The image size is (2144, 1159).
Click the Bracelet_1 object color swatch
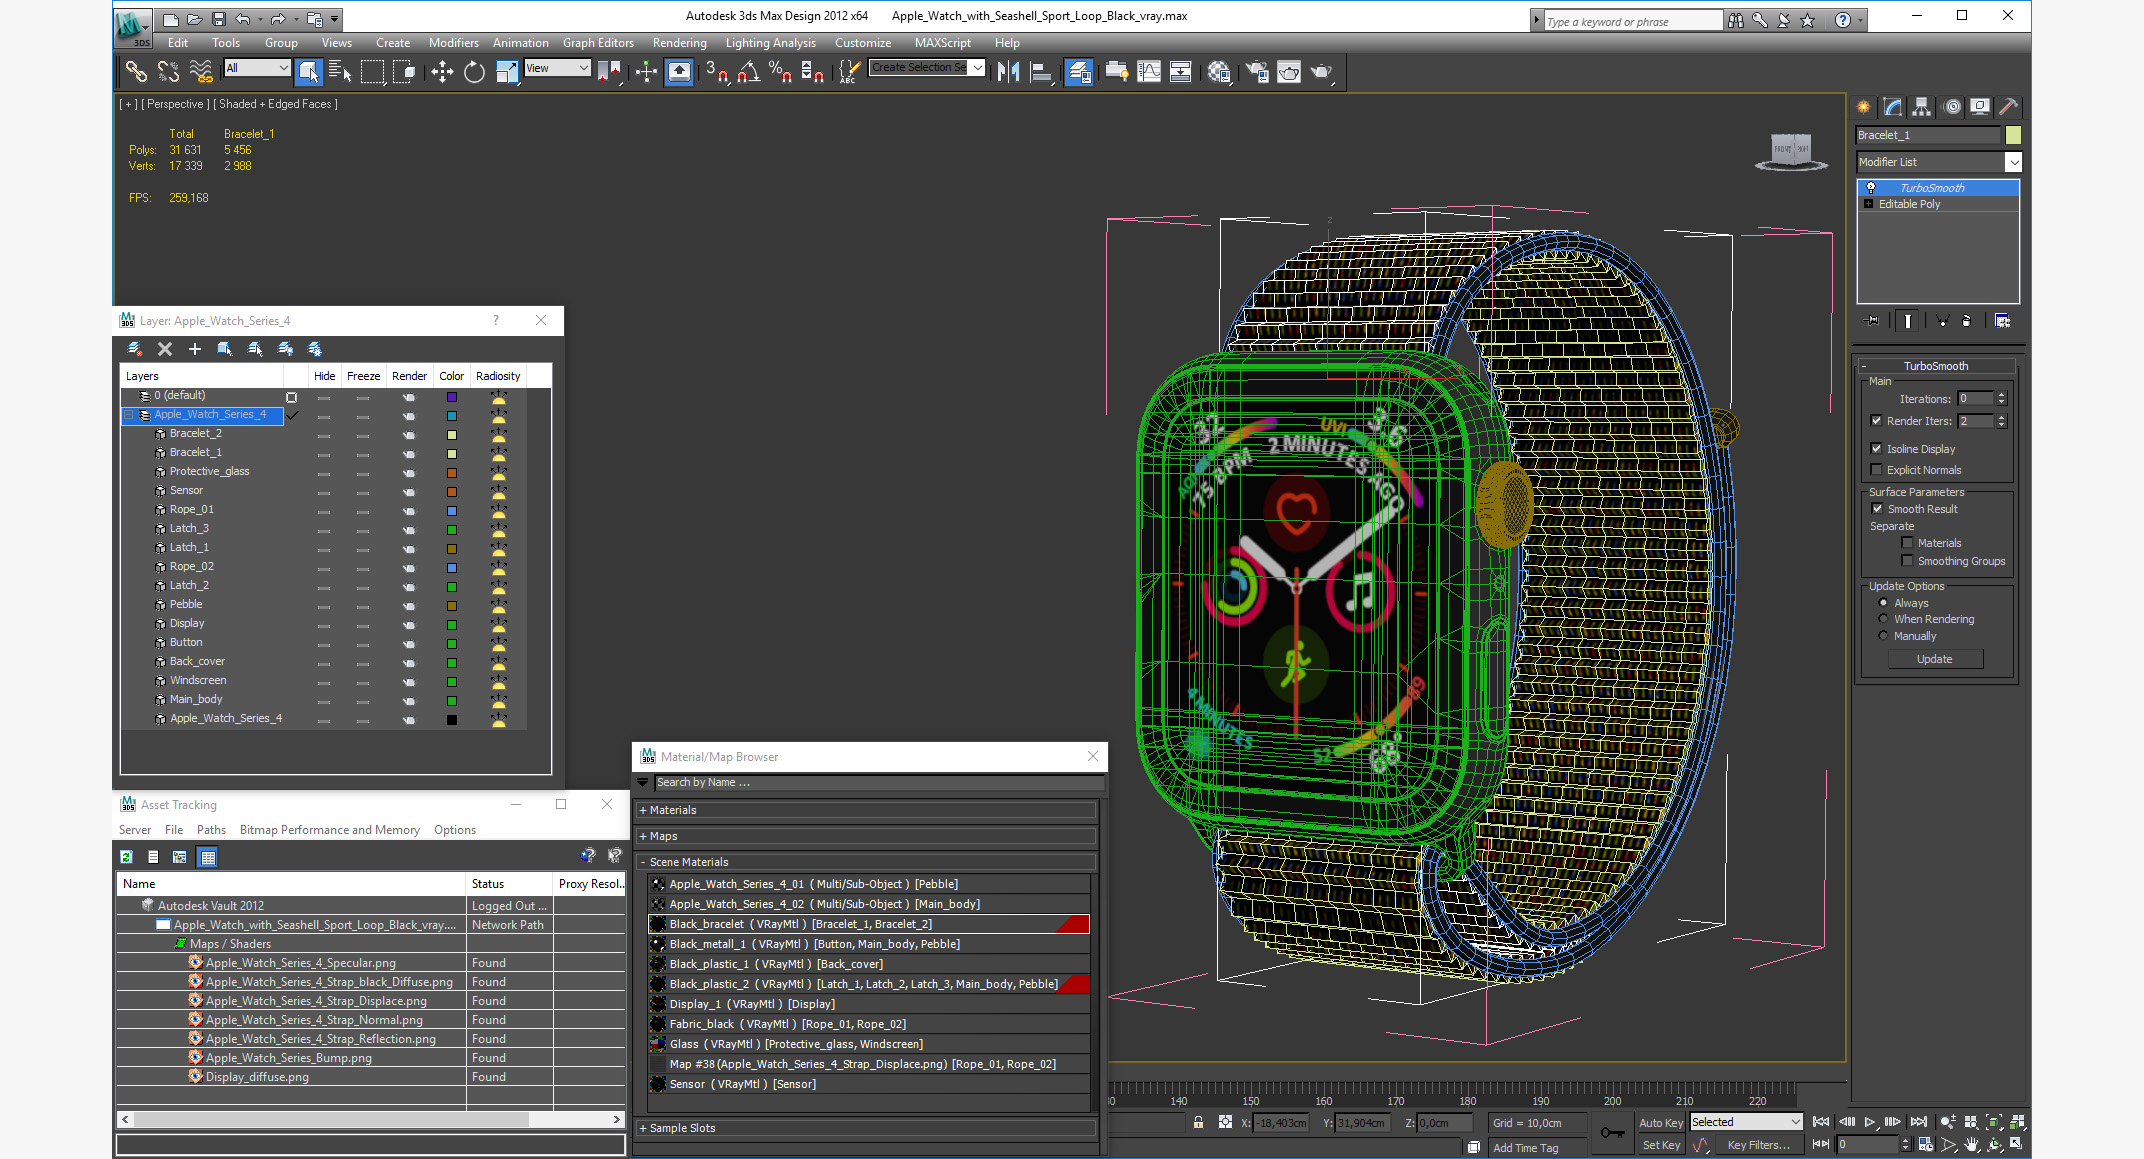pyautogui.click(x=2014, y=135)
